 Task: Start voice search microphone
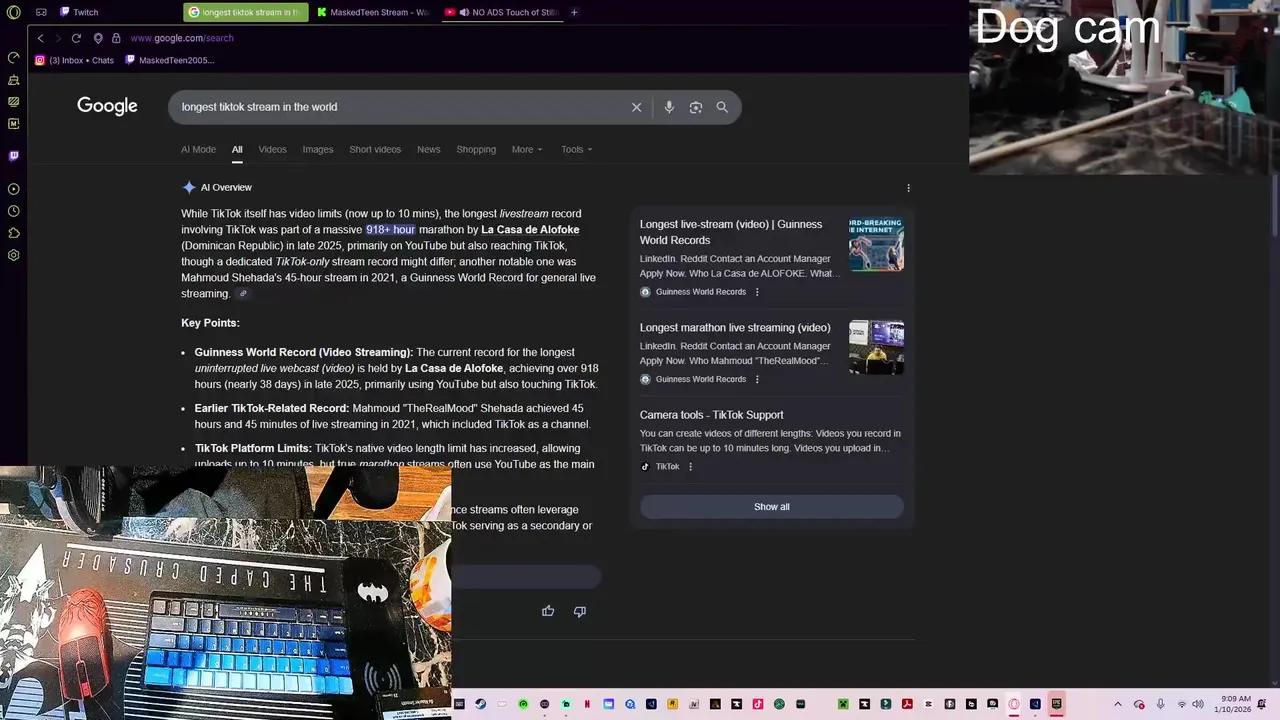point(669,107)
